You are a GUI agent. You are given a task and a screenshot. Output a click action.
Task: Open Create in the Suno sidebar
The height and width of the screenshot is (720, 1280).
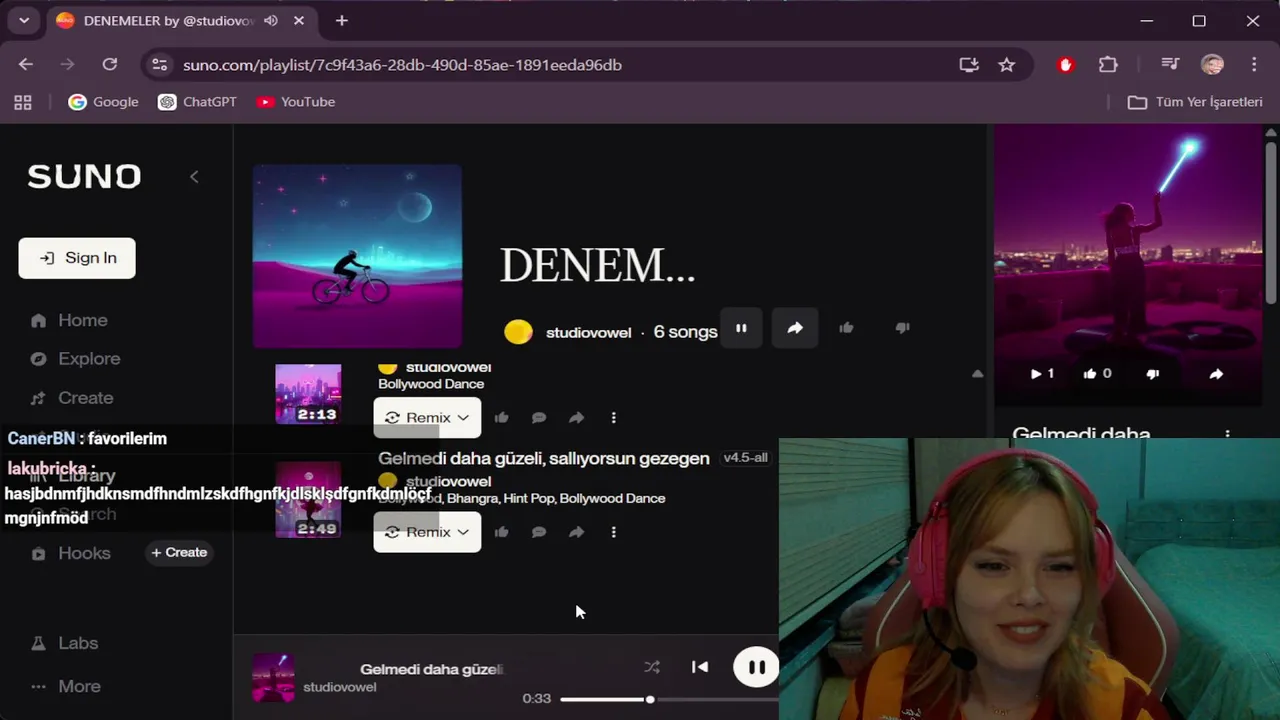tap(72, 398)
